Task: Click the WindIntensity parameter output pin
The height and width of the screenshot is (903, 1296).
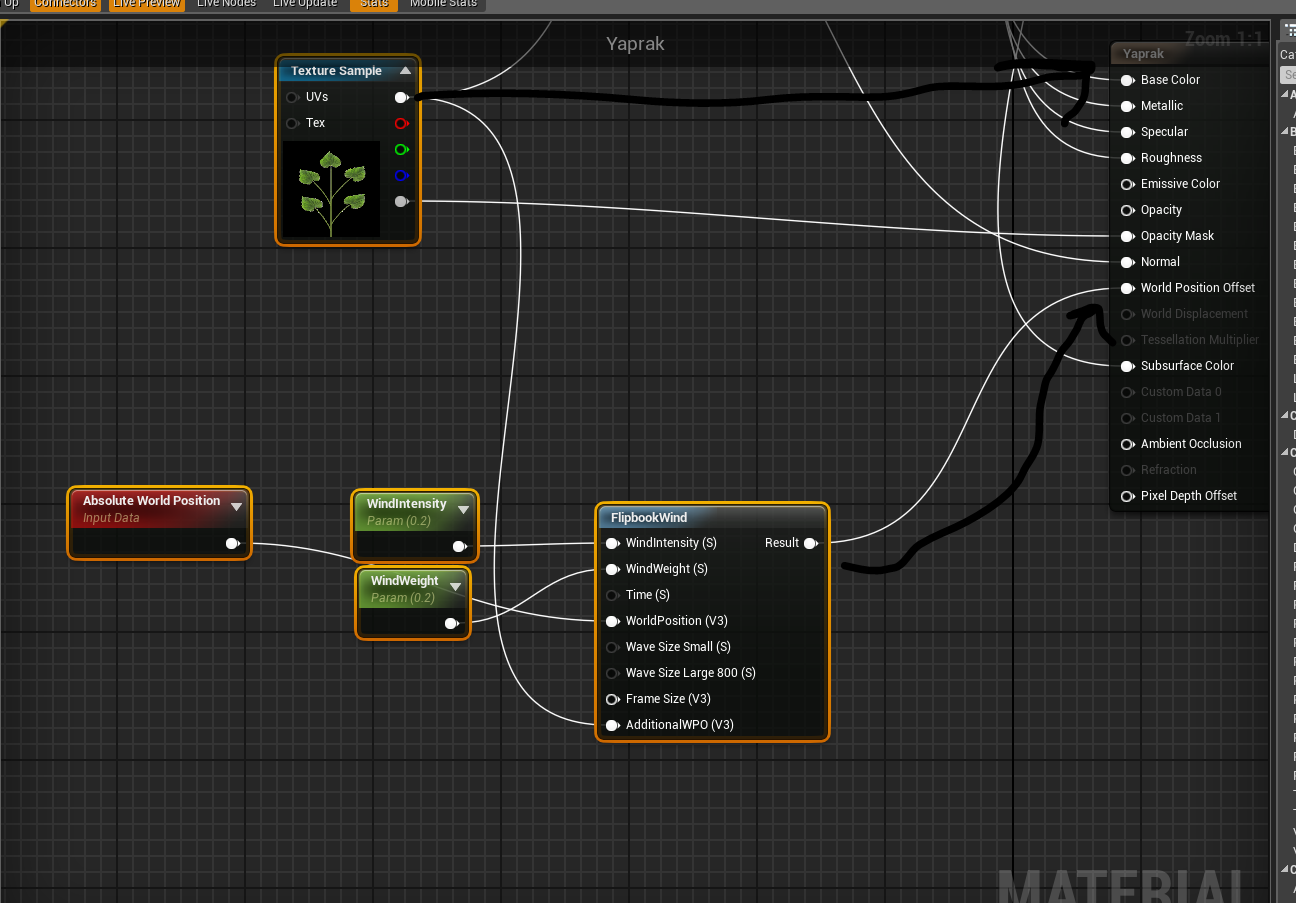Action: pyautogui.click(x=459, y=546)
